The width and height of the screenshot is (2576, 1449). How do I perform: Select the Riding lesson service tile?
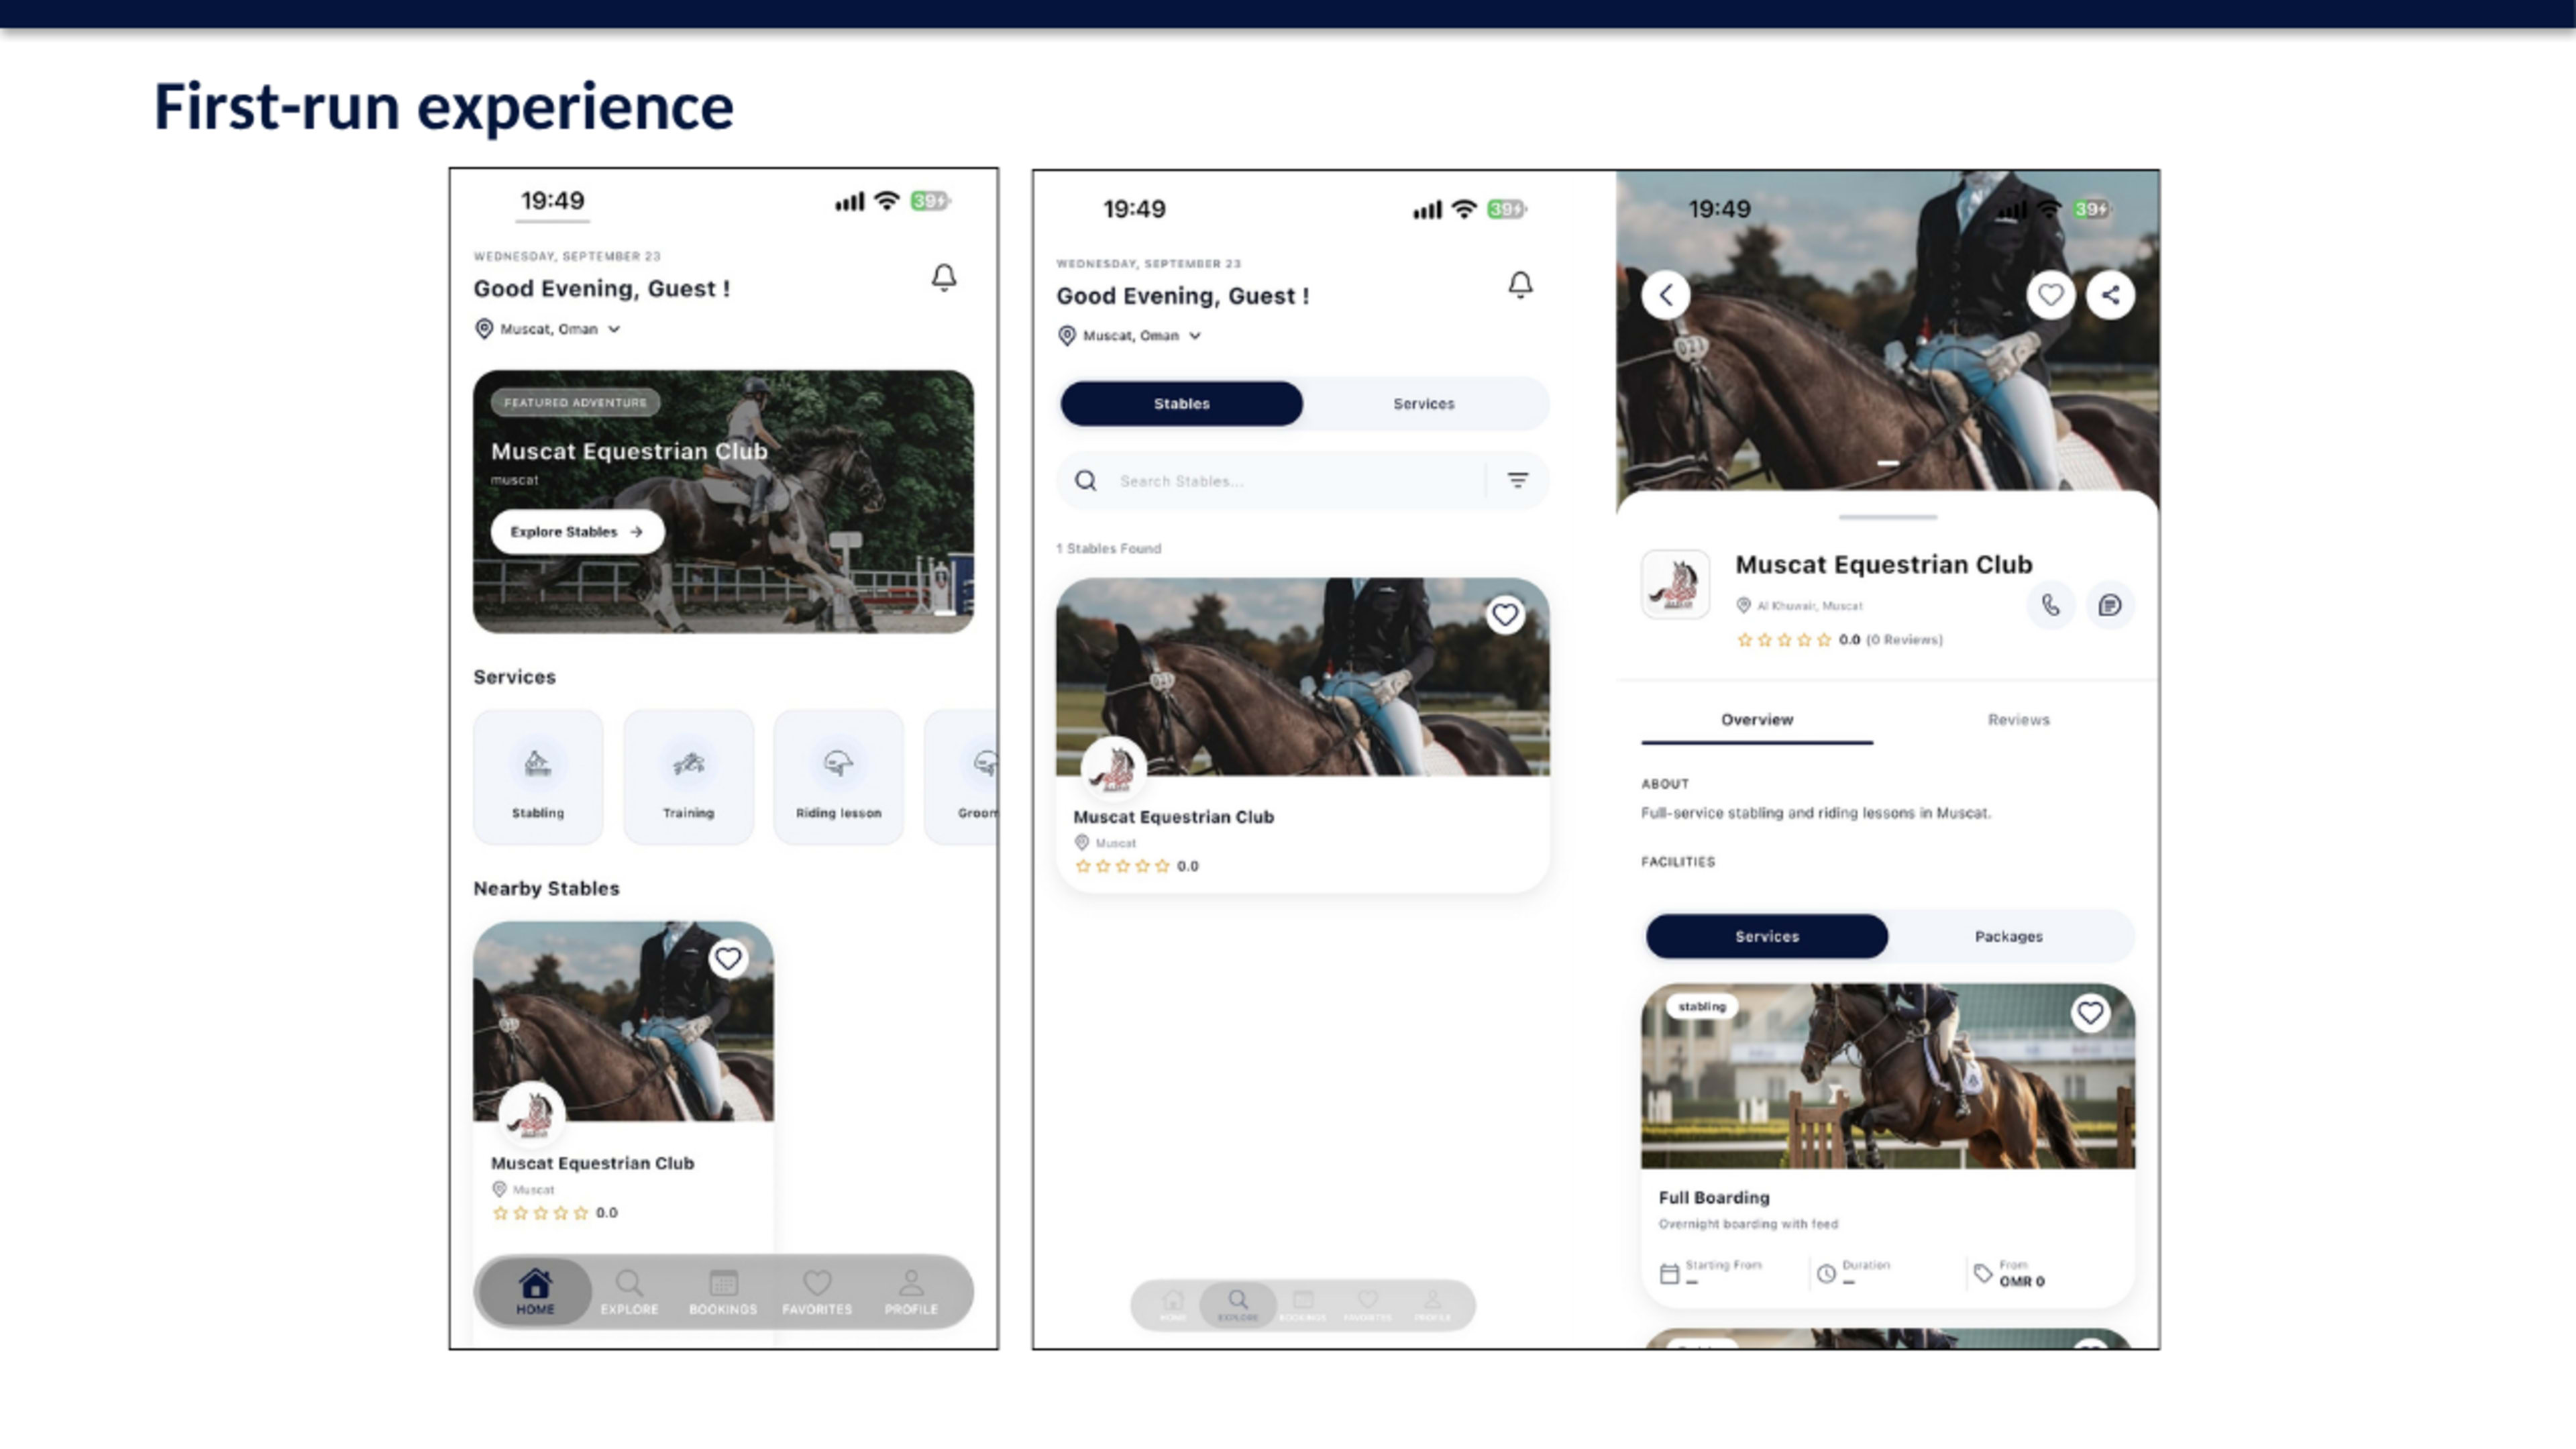click(838, 777)
